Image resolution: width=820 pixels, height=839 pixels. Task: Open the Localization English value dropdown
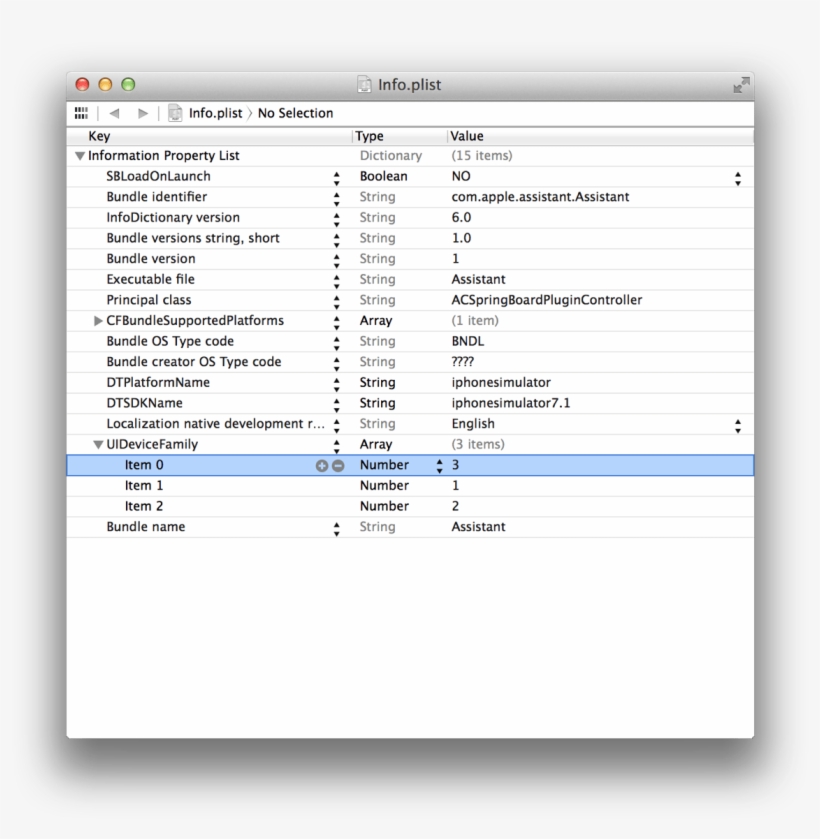[x=737, y=424]
